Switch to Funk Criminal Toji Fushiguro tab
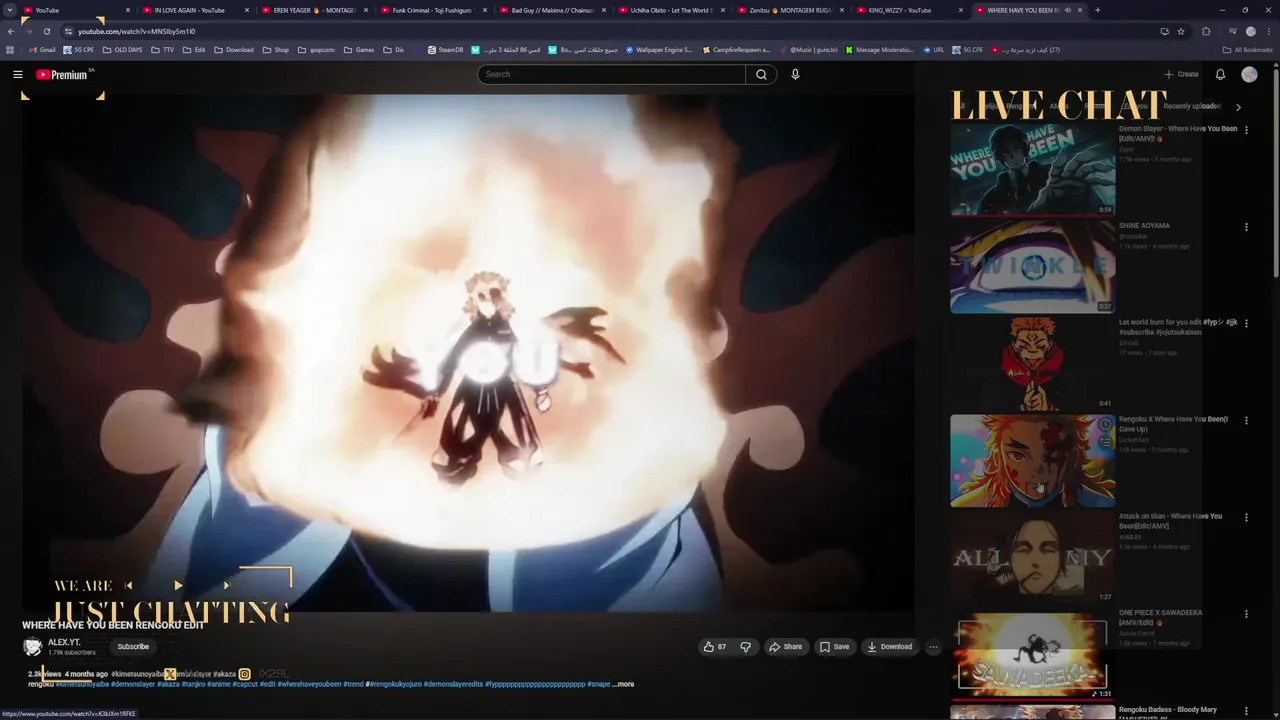Screen dimensions: 1280x720 (x=432, y=10)
